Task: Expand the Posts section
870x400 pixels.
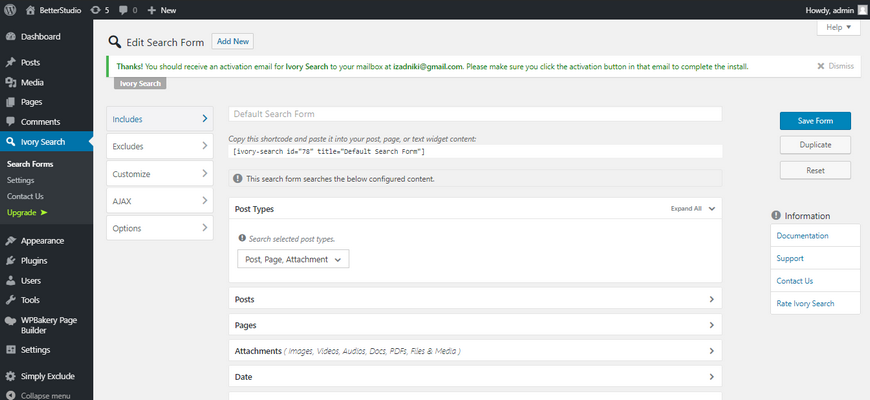Action: [x=475, y=298]
